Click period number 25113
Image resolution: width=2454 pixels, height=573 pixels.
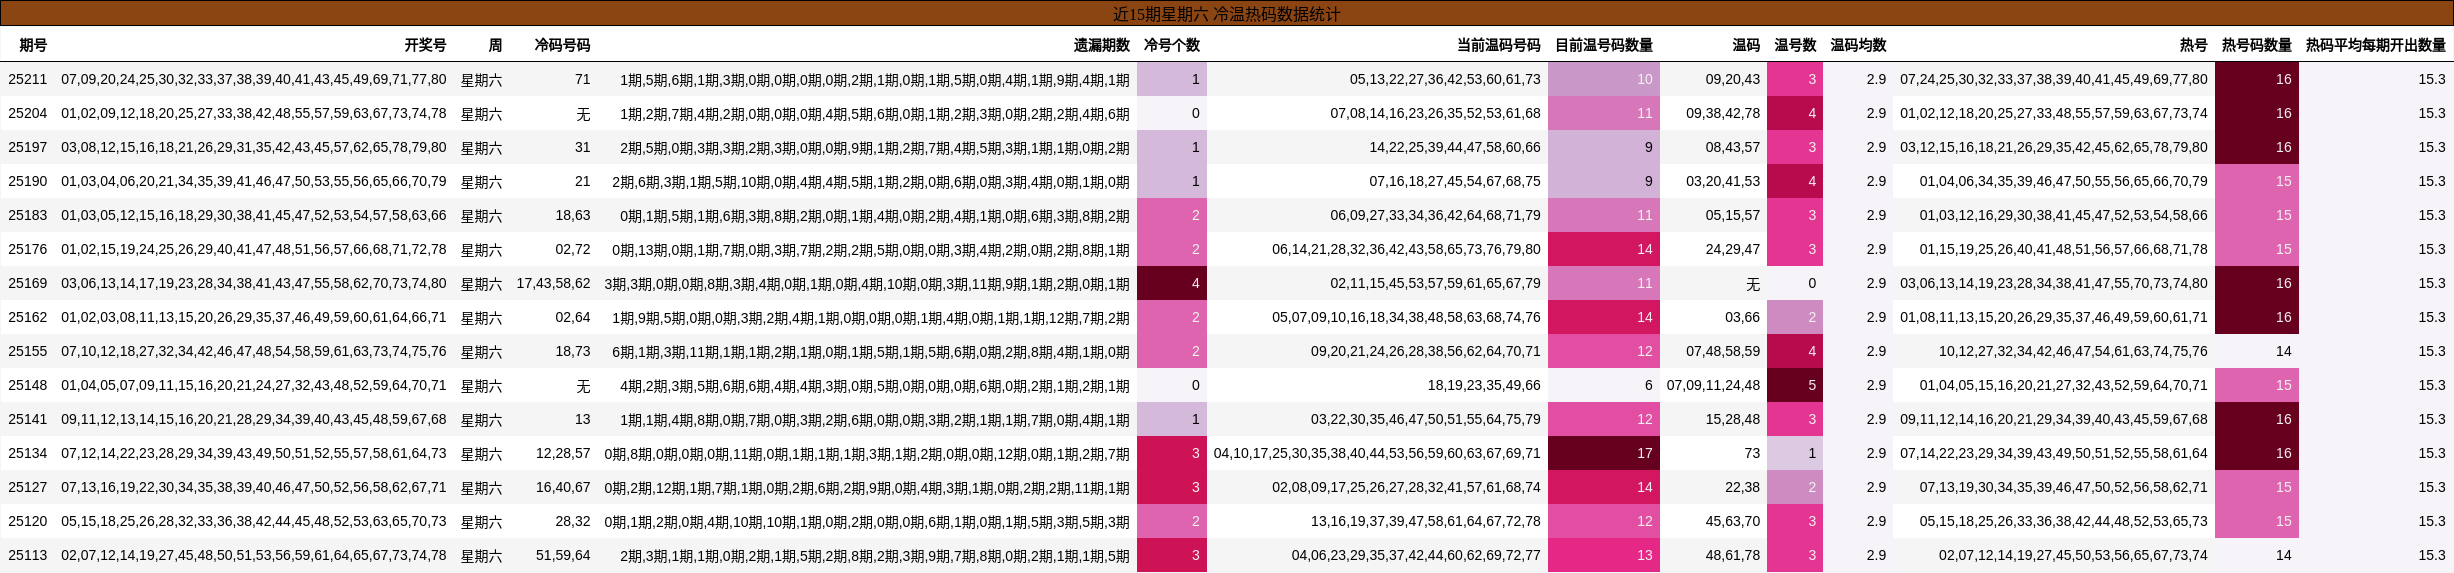[x=28, y=555]
